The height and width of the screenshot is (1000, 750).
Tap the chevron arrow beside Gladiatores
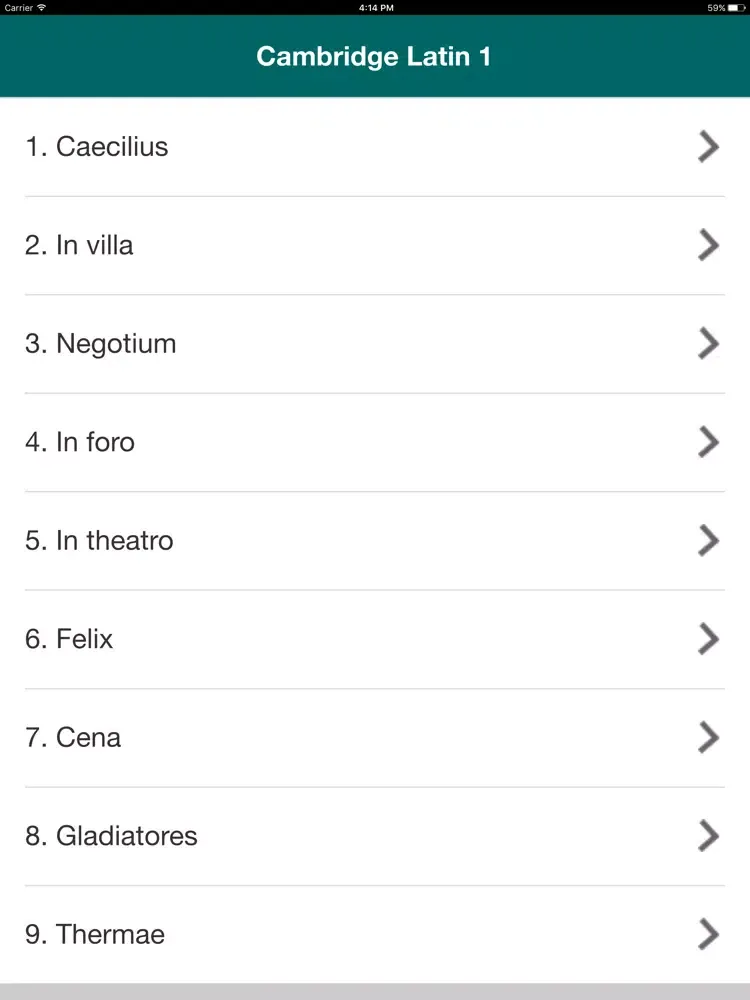708,836
